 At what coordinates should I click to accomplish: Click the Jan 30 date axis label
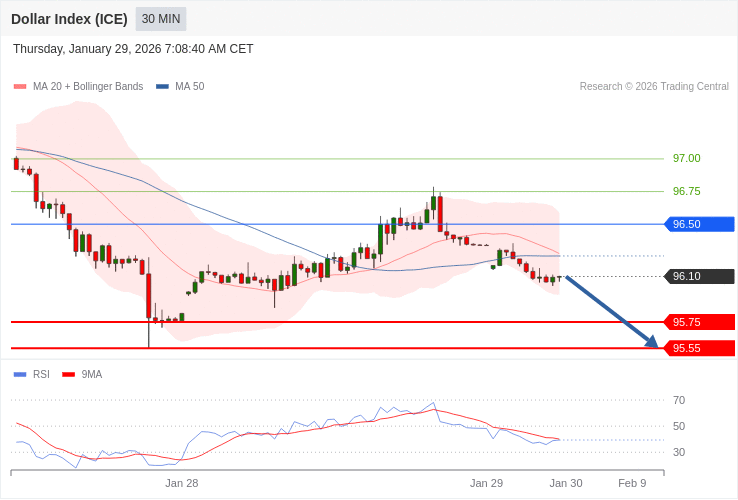tap(566, 484)
